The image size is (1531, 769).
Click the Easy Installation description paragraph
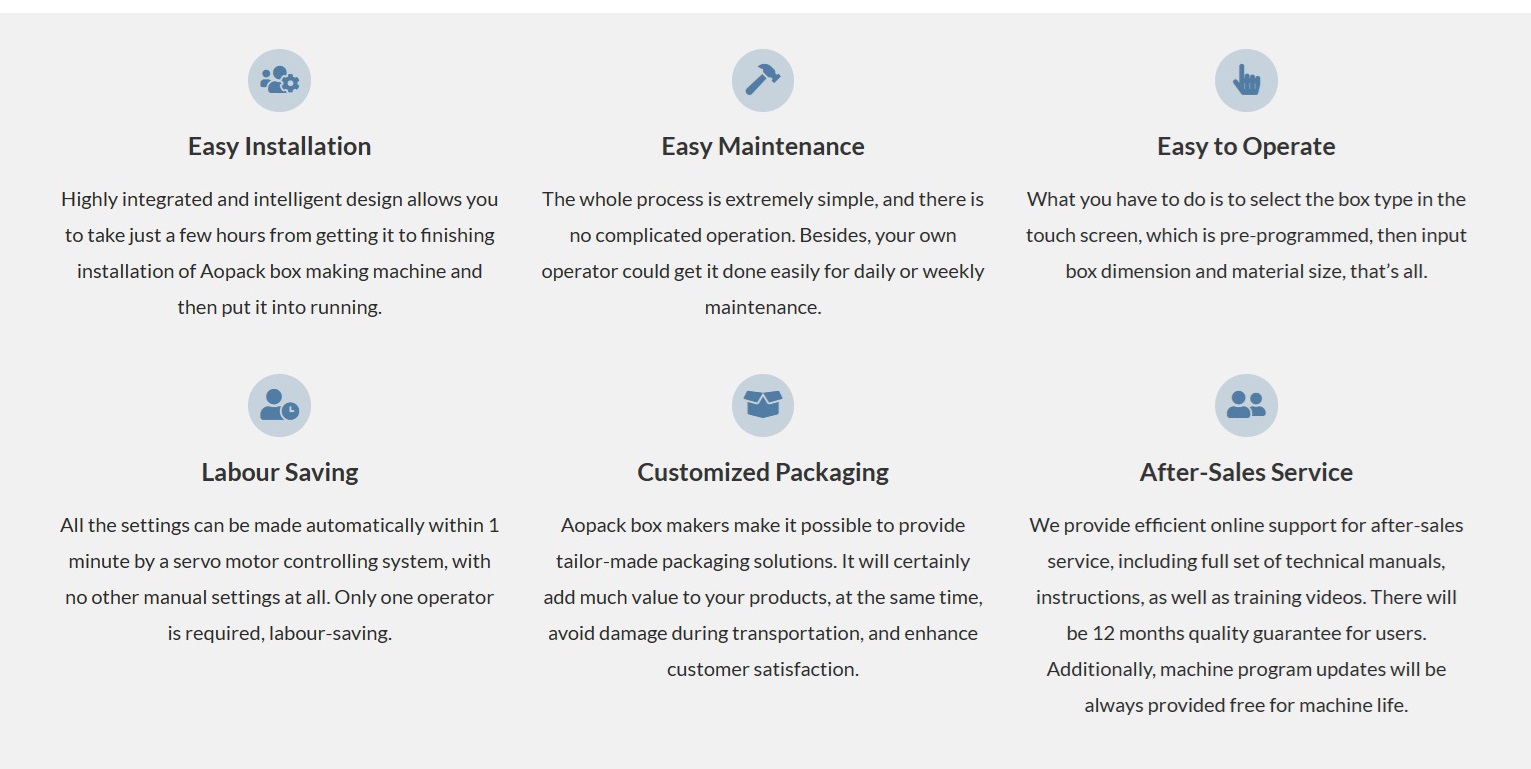click(279, 253)
